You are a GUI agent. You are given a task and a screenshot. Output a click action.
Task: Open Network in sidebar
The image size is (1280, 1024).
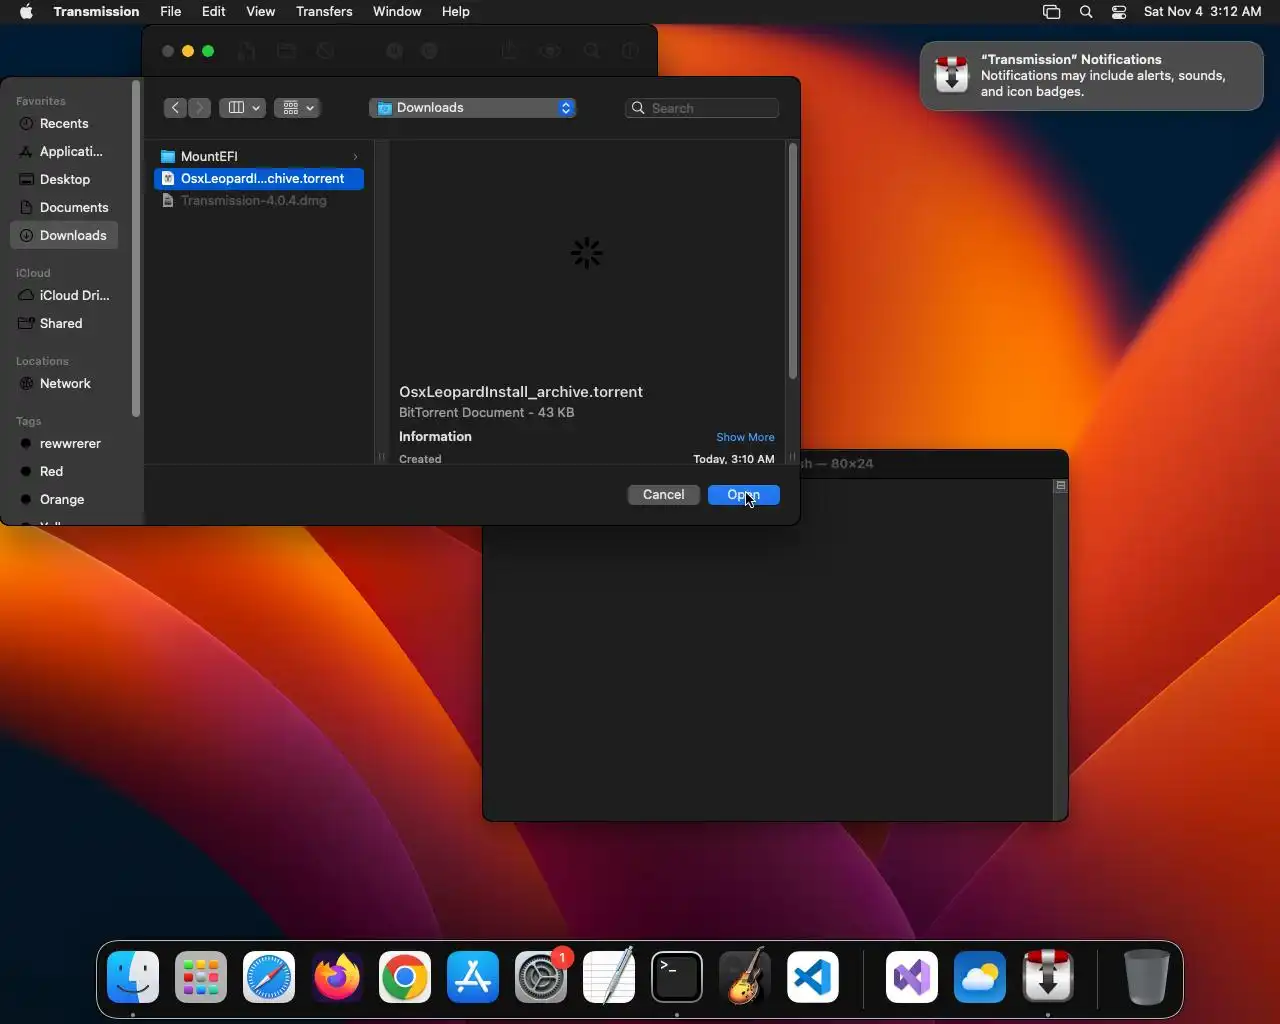[64, 383]
